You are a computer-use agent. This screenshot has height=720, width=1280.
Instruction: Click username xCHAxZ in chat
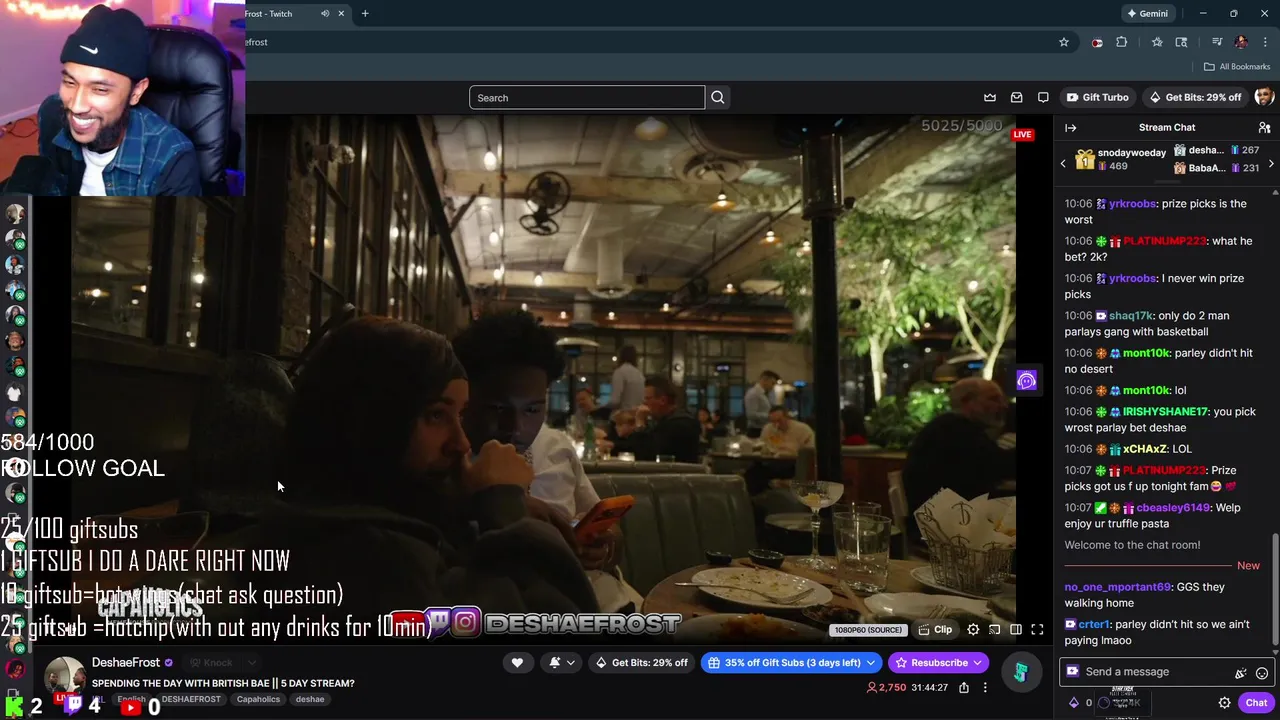1145,449
